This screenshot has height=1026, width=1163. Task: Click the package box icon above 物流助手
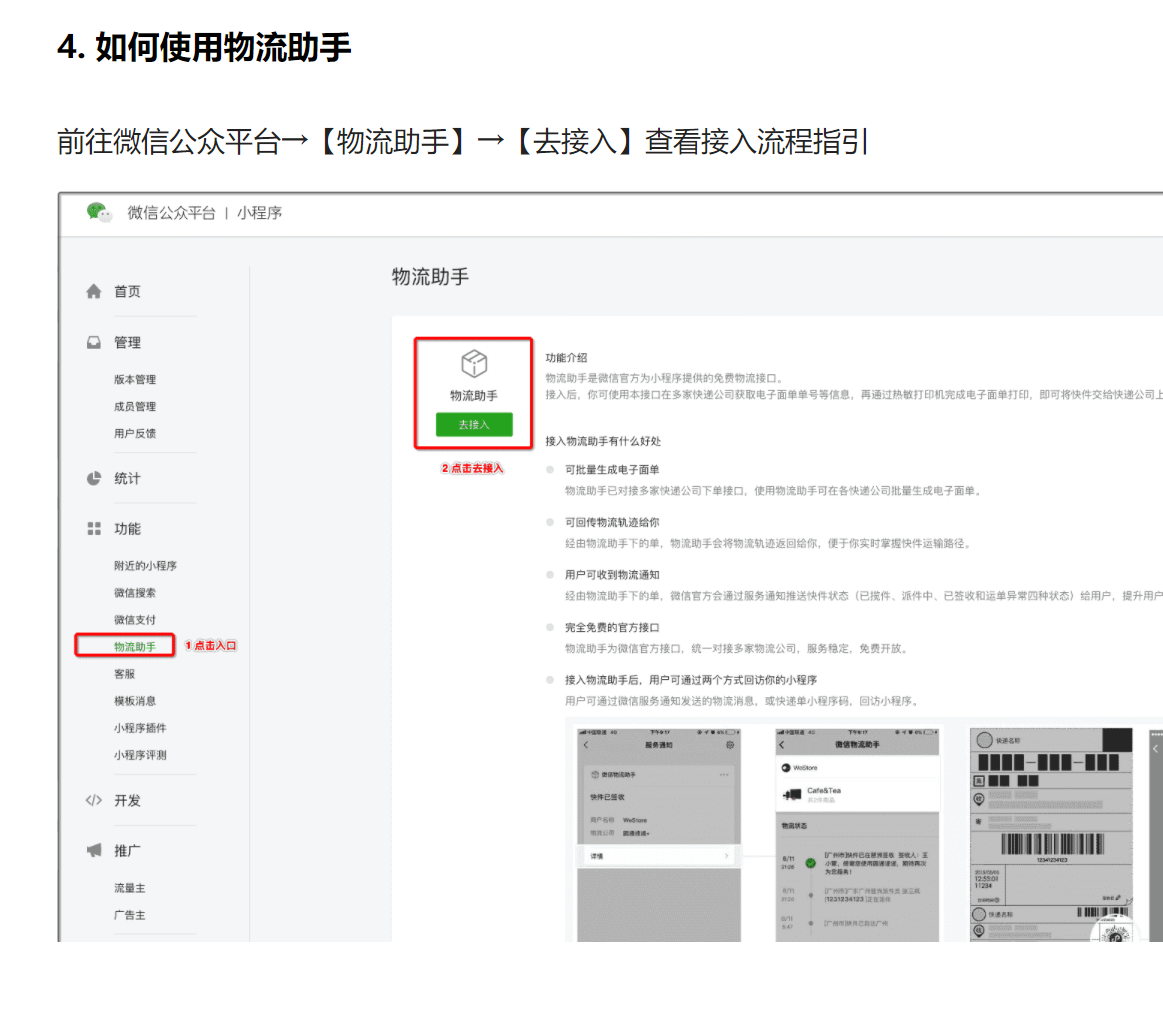point(474,364)
